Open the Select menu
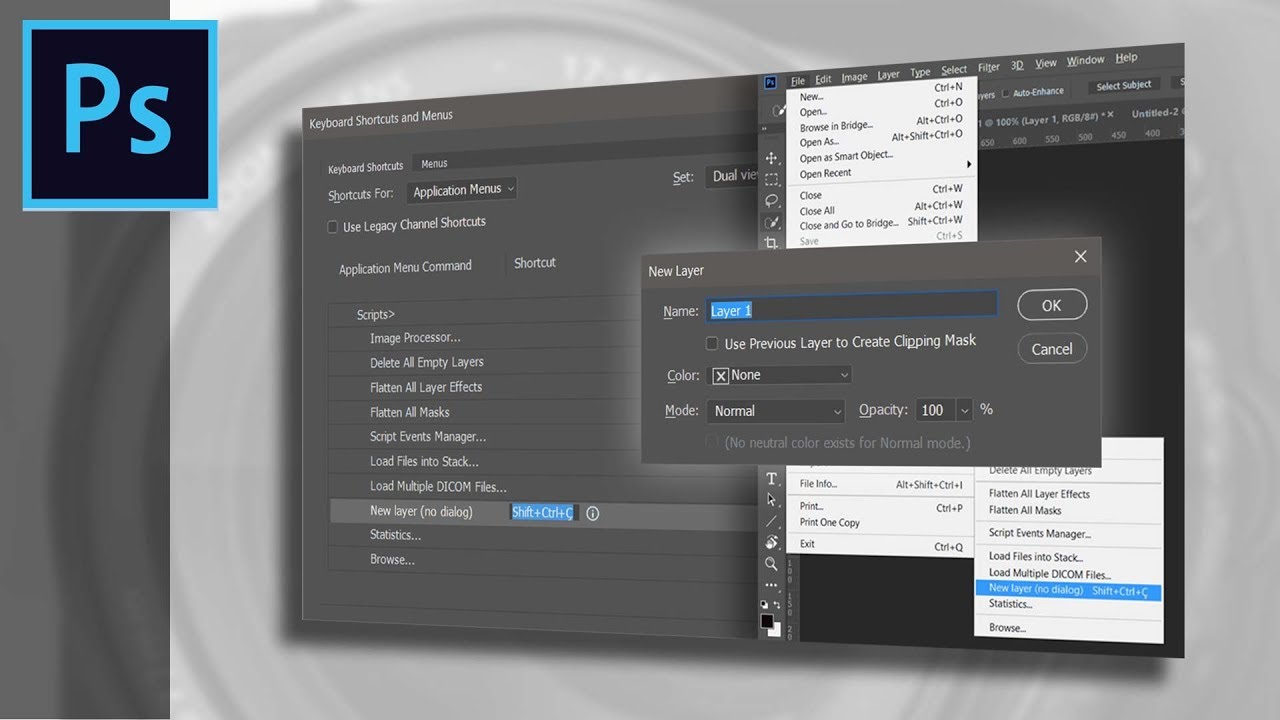The image size is (1280, 720). point(954,70)
